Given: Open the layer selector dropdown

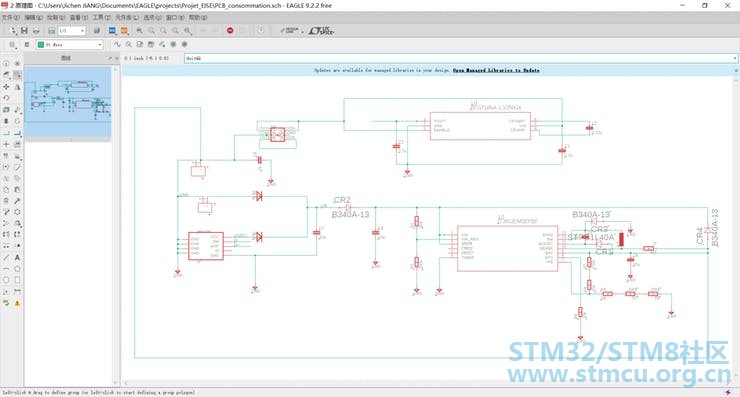Looking at the screenshot, I should (x=70, y=45).
